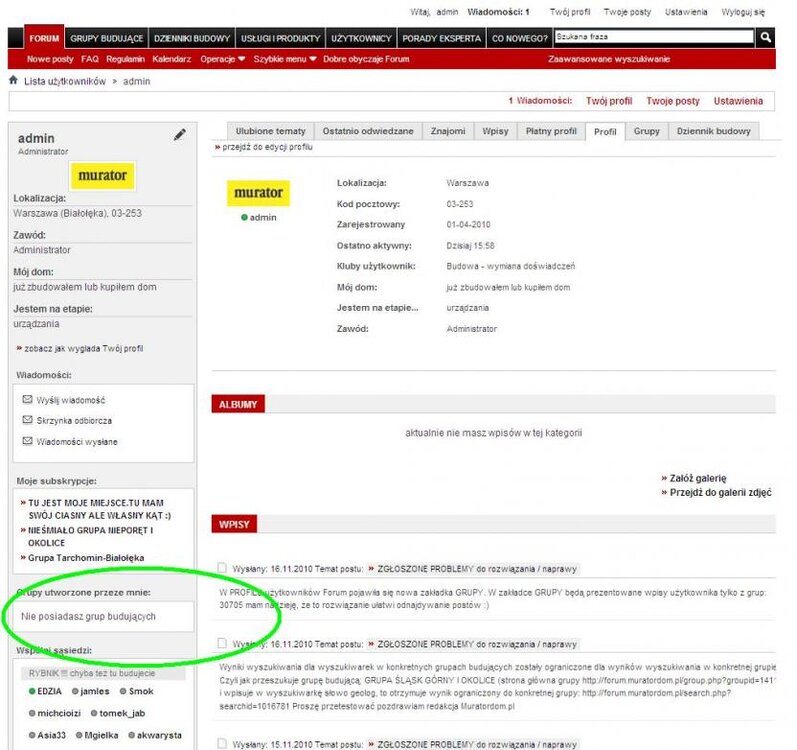Image resolution: width=797 pixels, height=750 pixels.
Task: Open the Dzienniki Budowy navigation menu
Action: (x=192, y=38)
